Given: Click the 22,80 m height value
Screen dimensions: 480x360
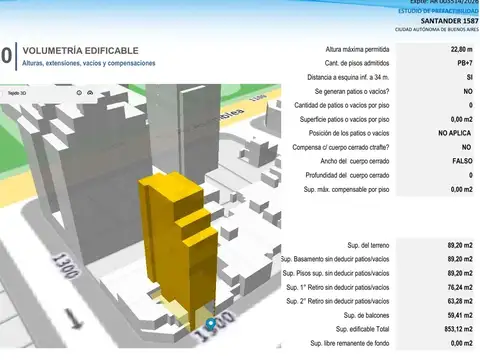Looking at the screenshot, I should pos(462,49).
